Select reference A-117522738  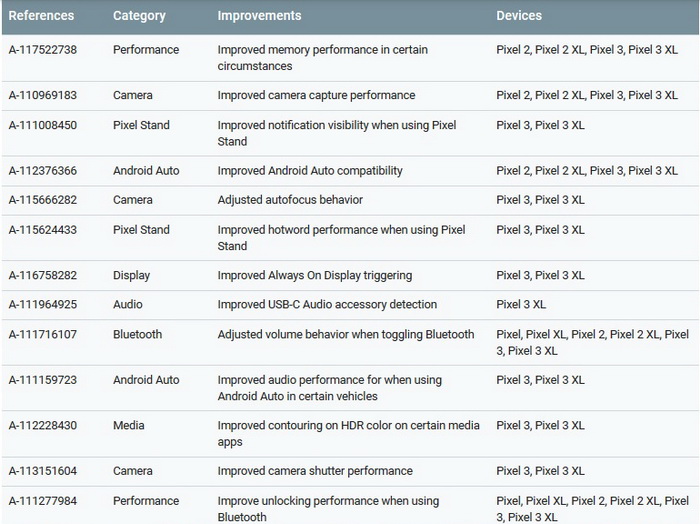[43, 50]
